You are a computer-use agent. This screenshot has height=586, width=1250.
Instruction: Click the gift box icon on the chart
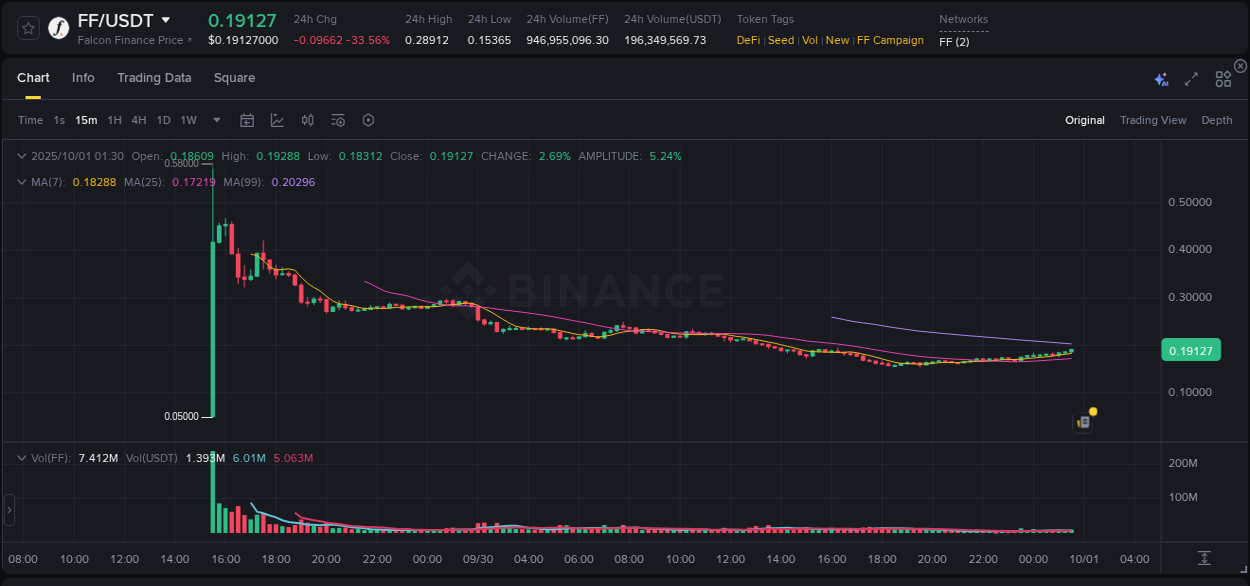click(x=1082, y=423)
